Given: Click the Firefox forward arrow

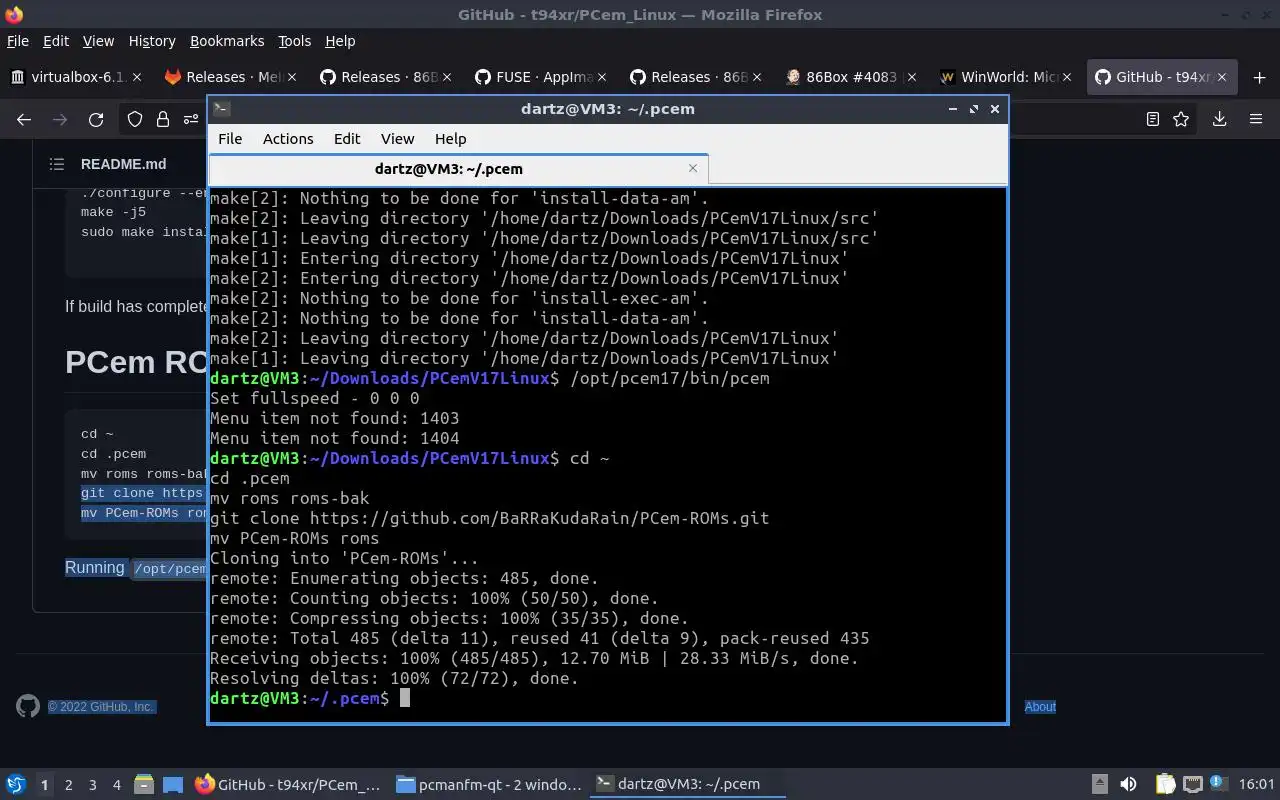Looking at the screenshot, I should [60, 119].
